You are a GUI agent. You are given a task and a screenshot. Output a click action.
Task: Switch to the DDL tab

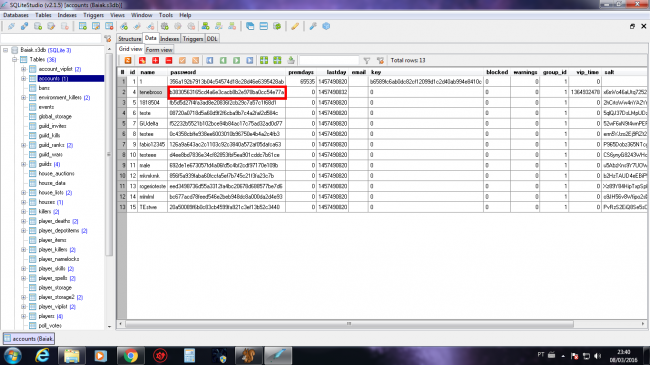212,39
